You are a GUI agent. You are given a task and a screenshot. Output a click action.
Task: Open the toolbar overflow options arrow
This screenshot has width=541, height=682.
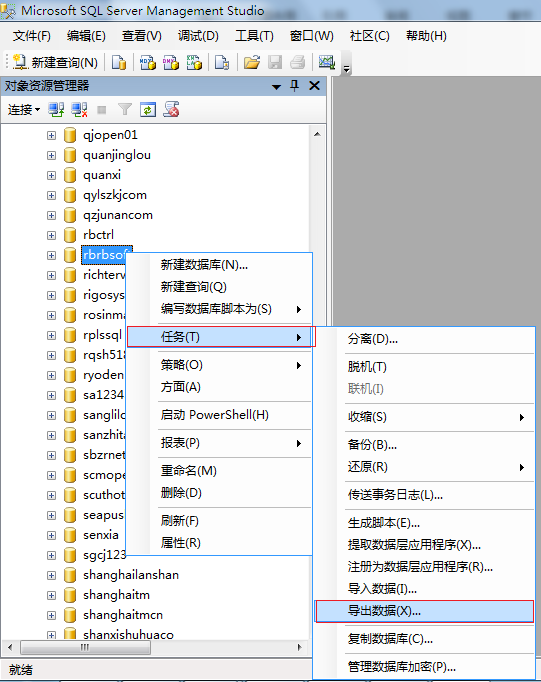coord(346,69)
